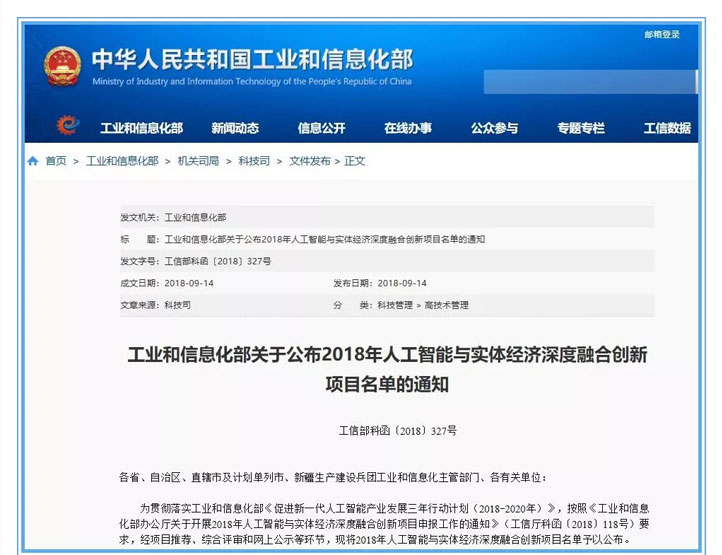This screenshot has width=722, height=555.
Task: Click the 机关司局 breadcrumb link
Action: pos(198,161)
